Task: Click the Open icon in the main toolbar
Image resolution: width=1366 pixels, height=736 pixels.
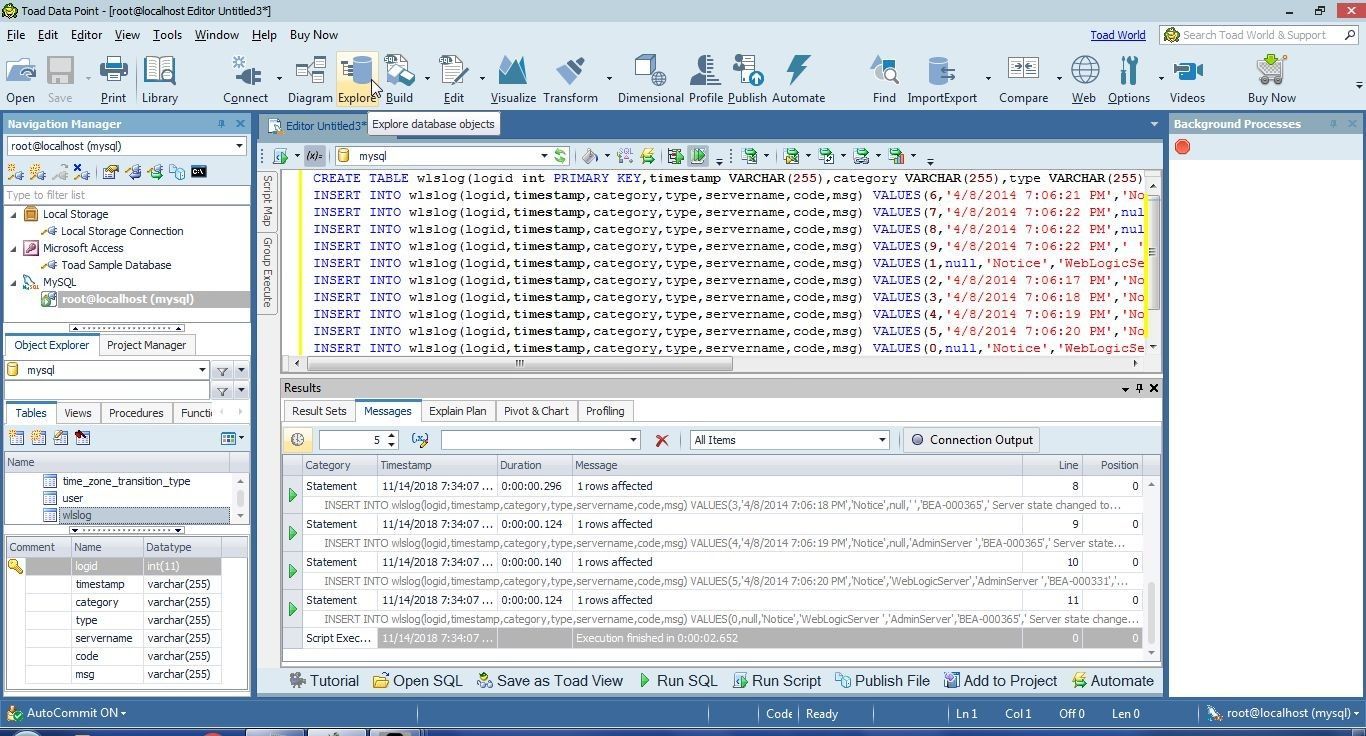Action: pos(20,79)
